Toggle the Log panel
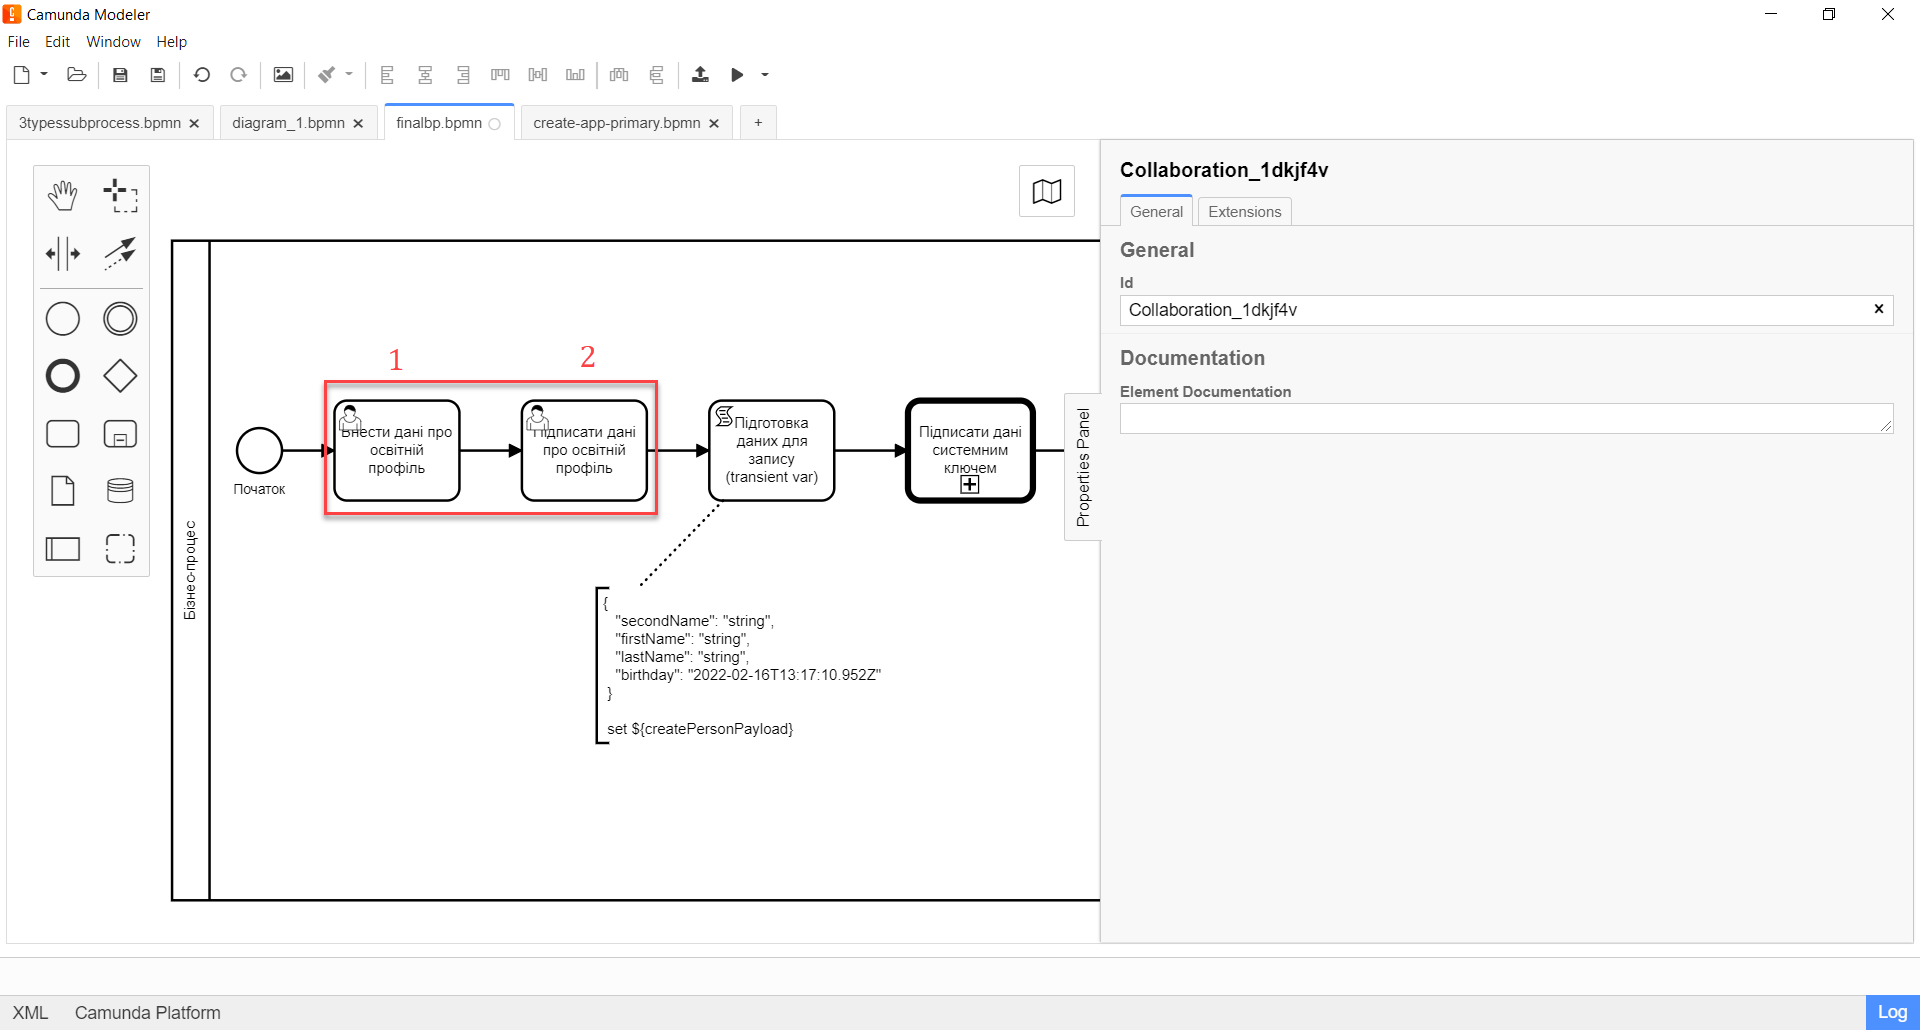 tap(1892, 1013)
